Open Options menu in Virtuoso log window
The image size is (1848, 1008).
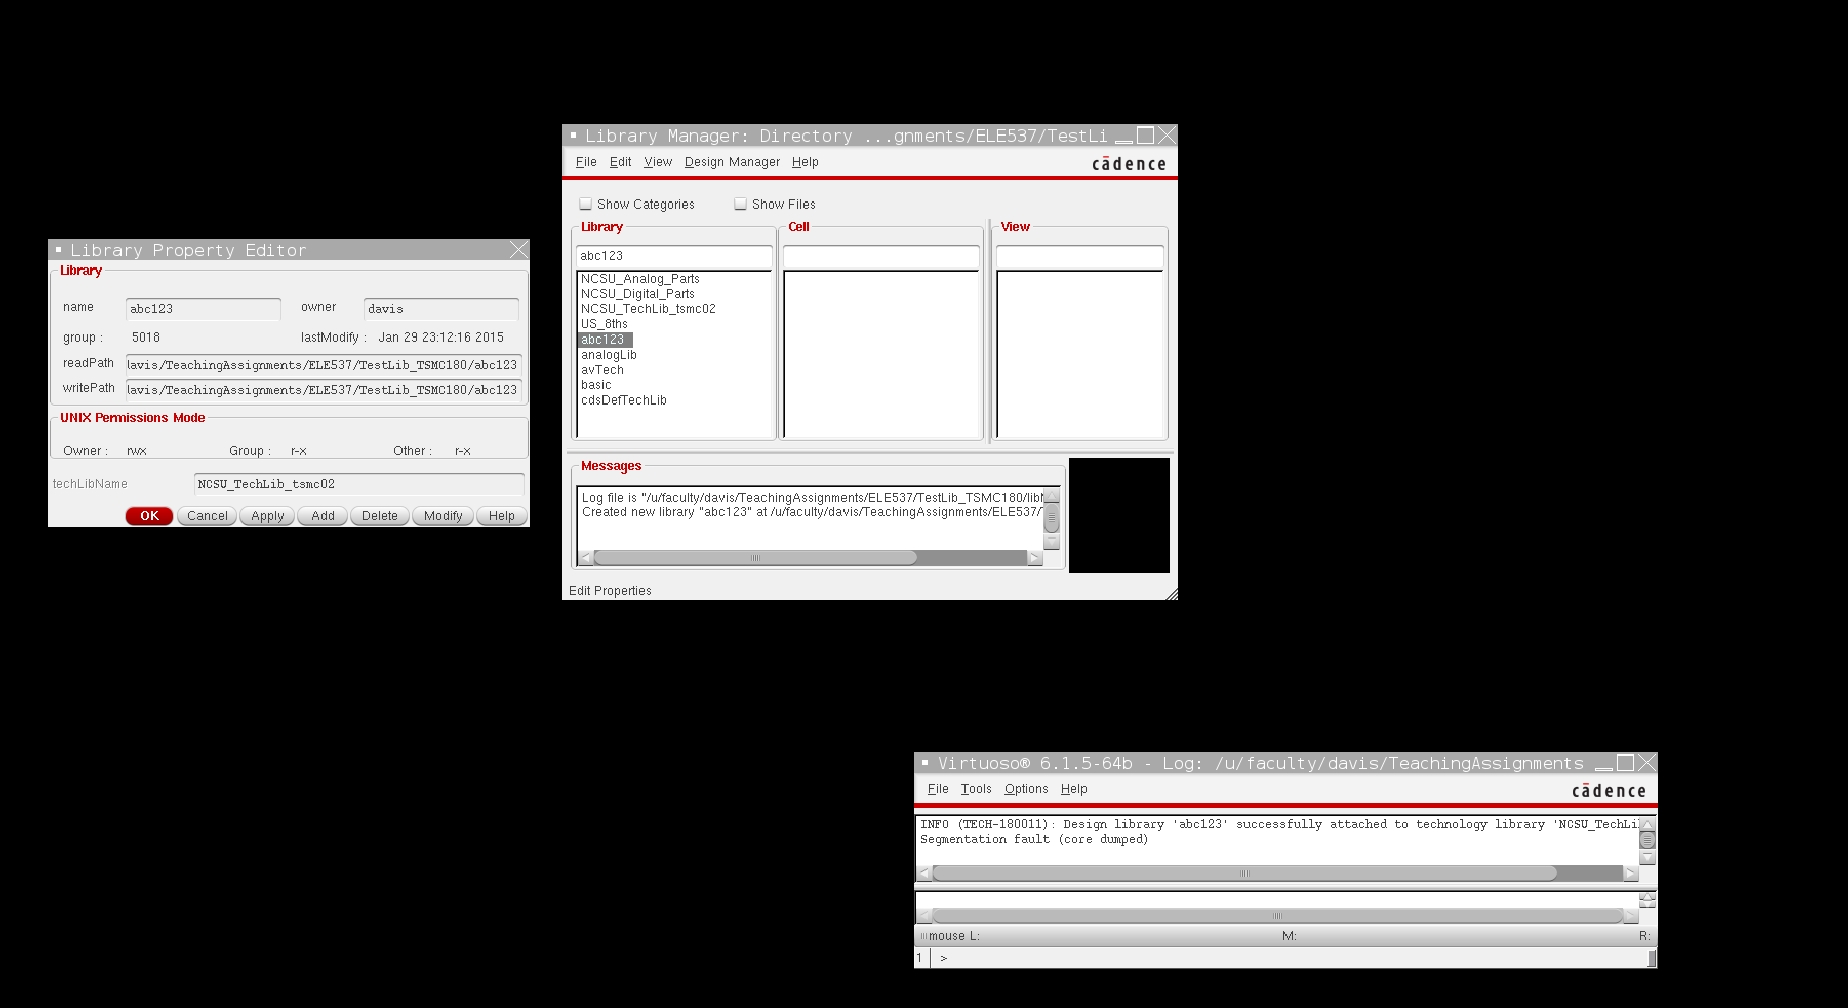1027,789
